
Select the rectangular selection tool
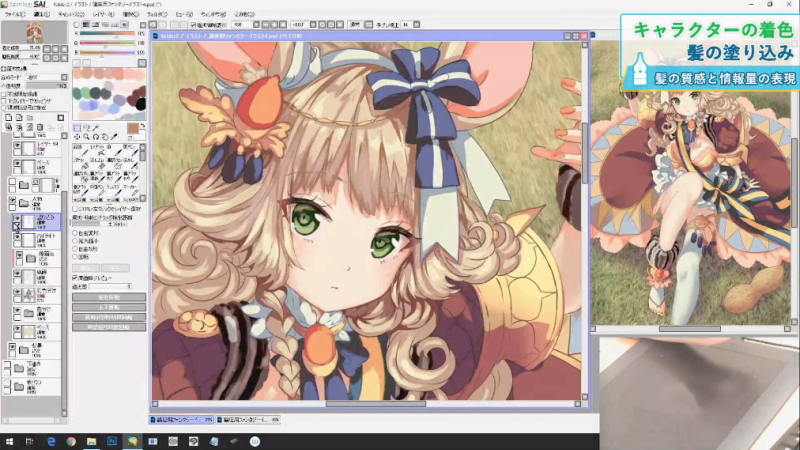click(77, 128)
